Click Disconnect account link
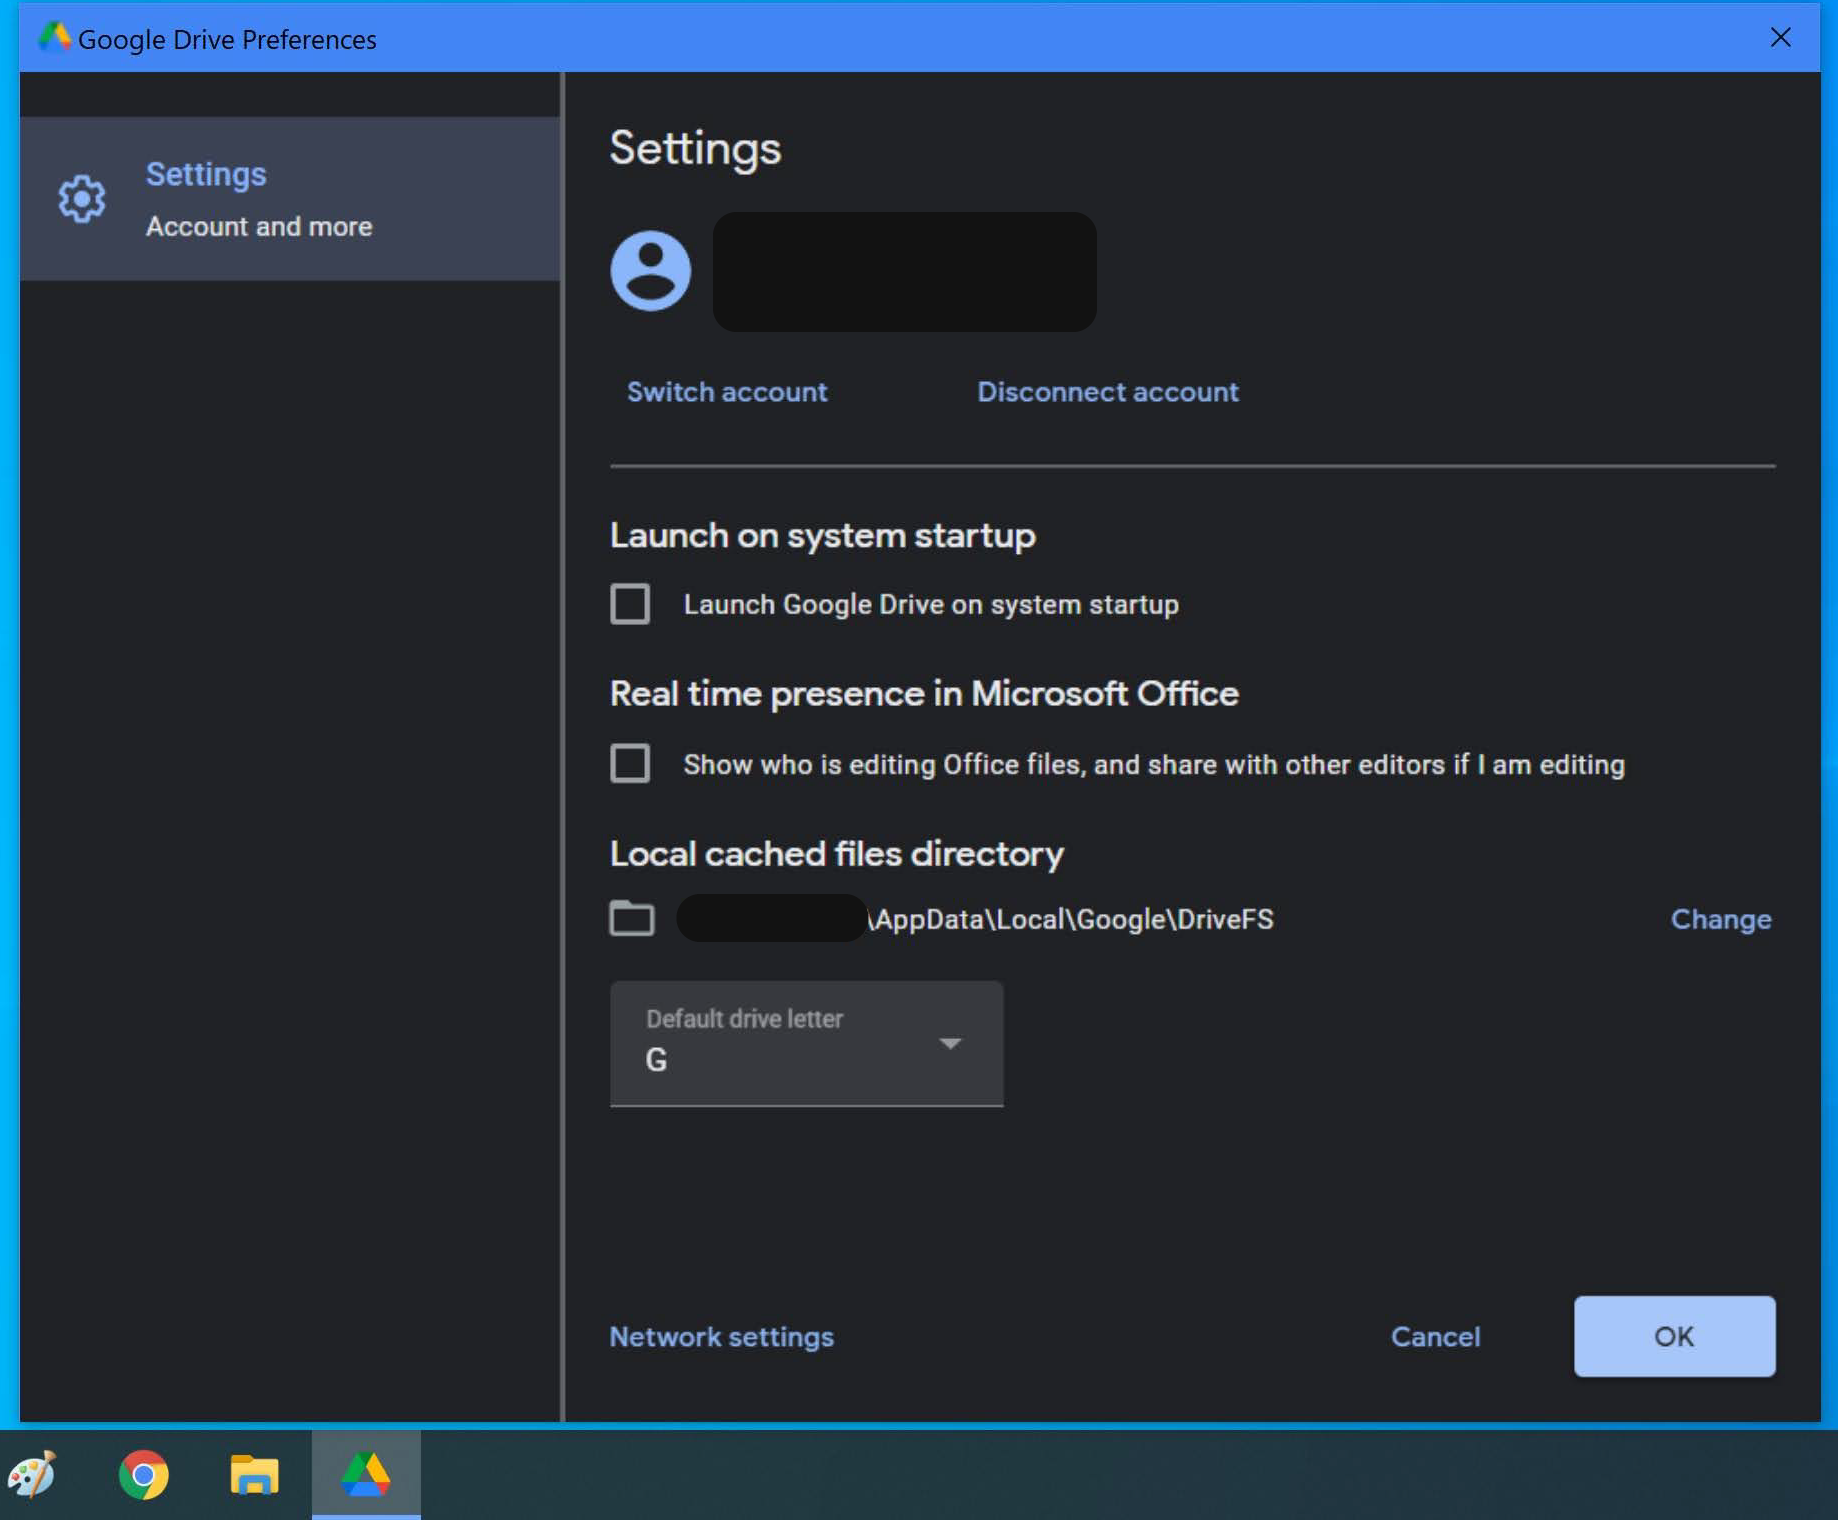Viewport: 1838px width, 1520px height. click(1107, 392)
